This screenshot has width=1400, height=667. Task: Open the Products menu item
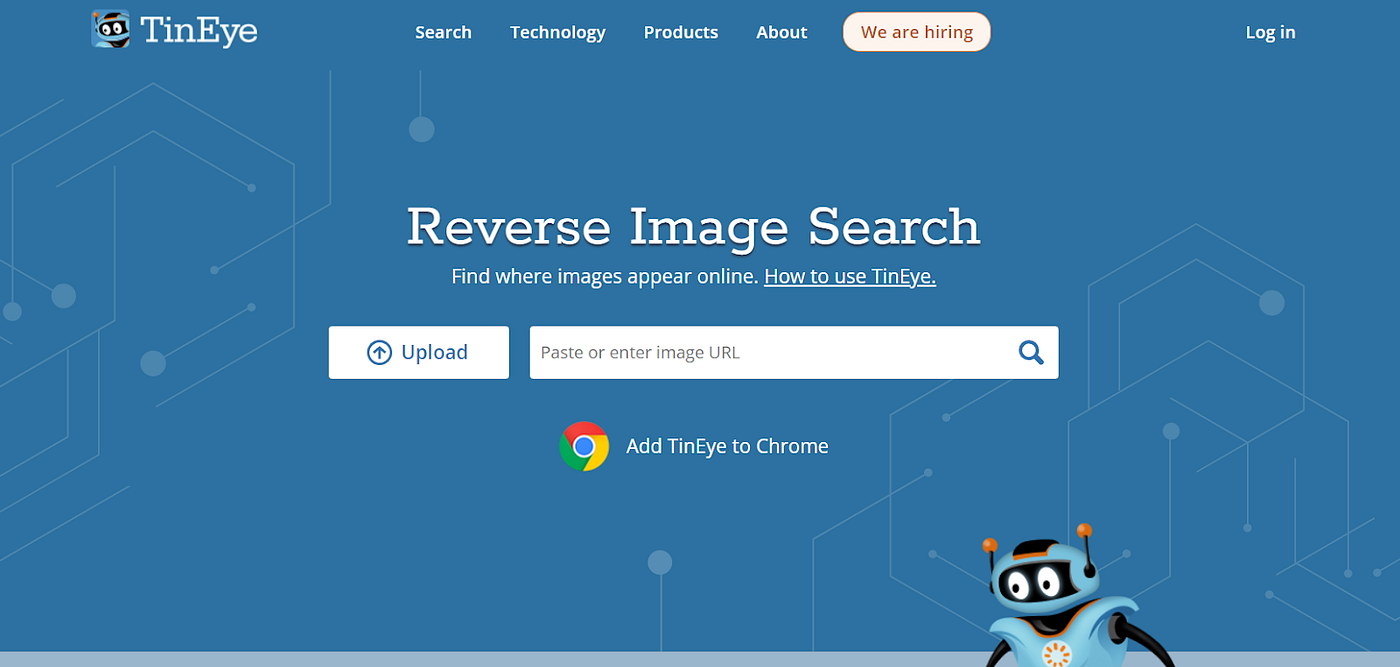(680, 32)
